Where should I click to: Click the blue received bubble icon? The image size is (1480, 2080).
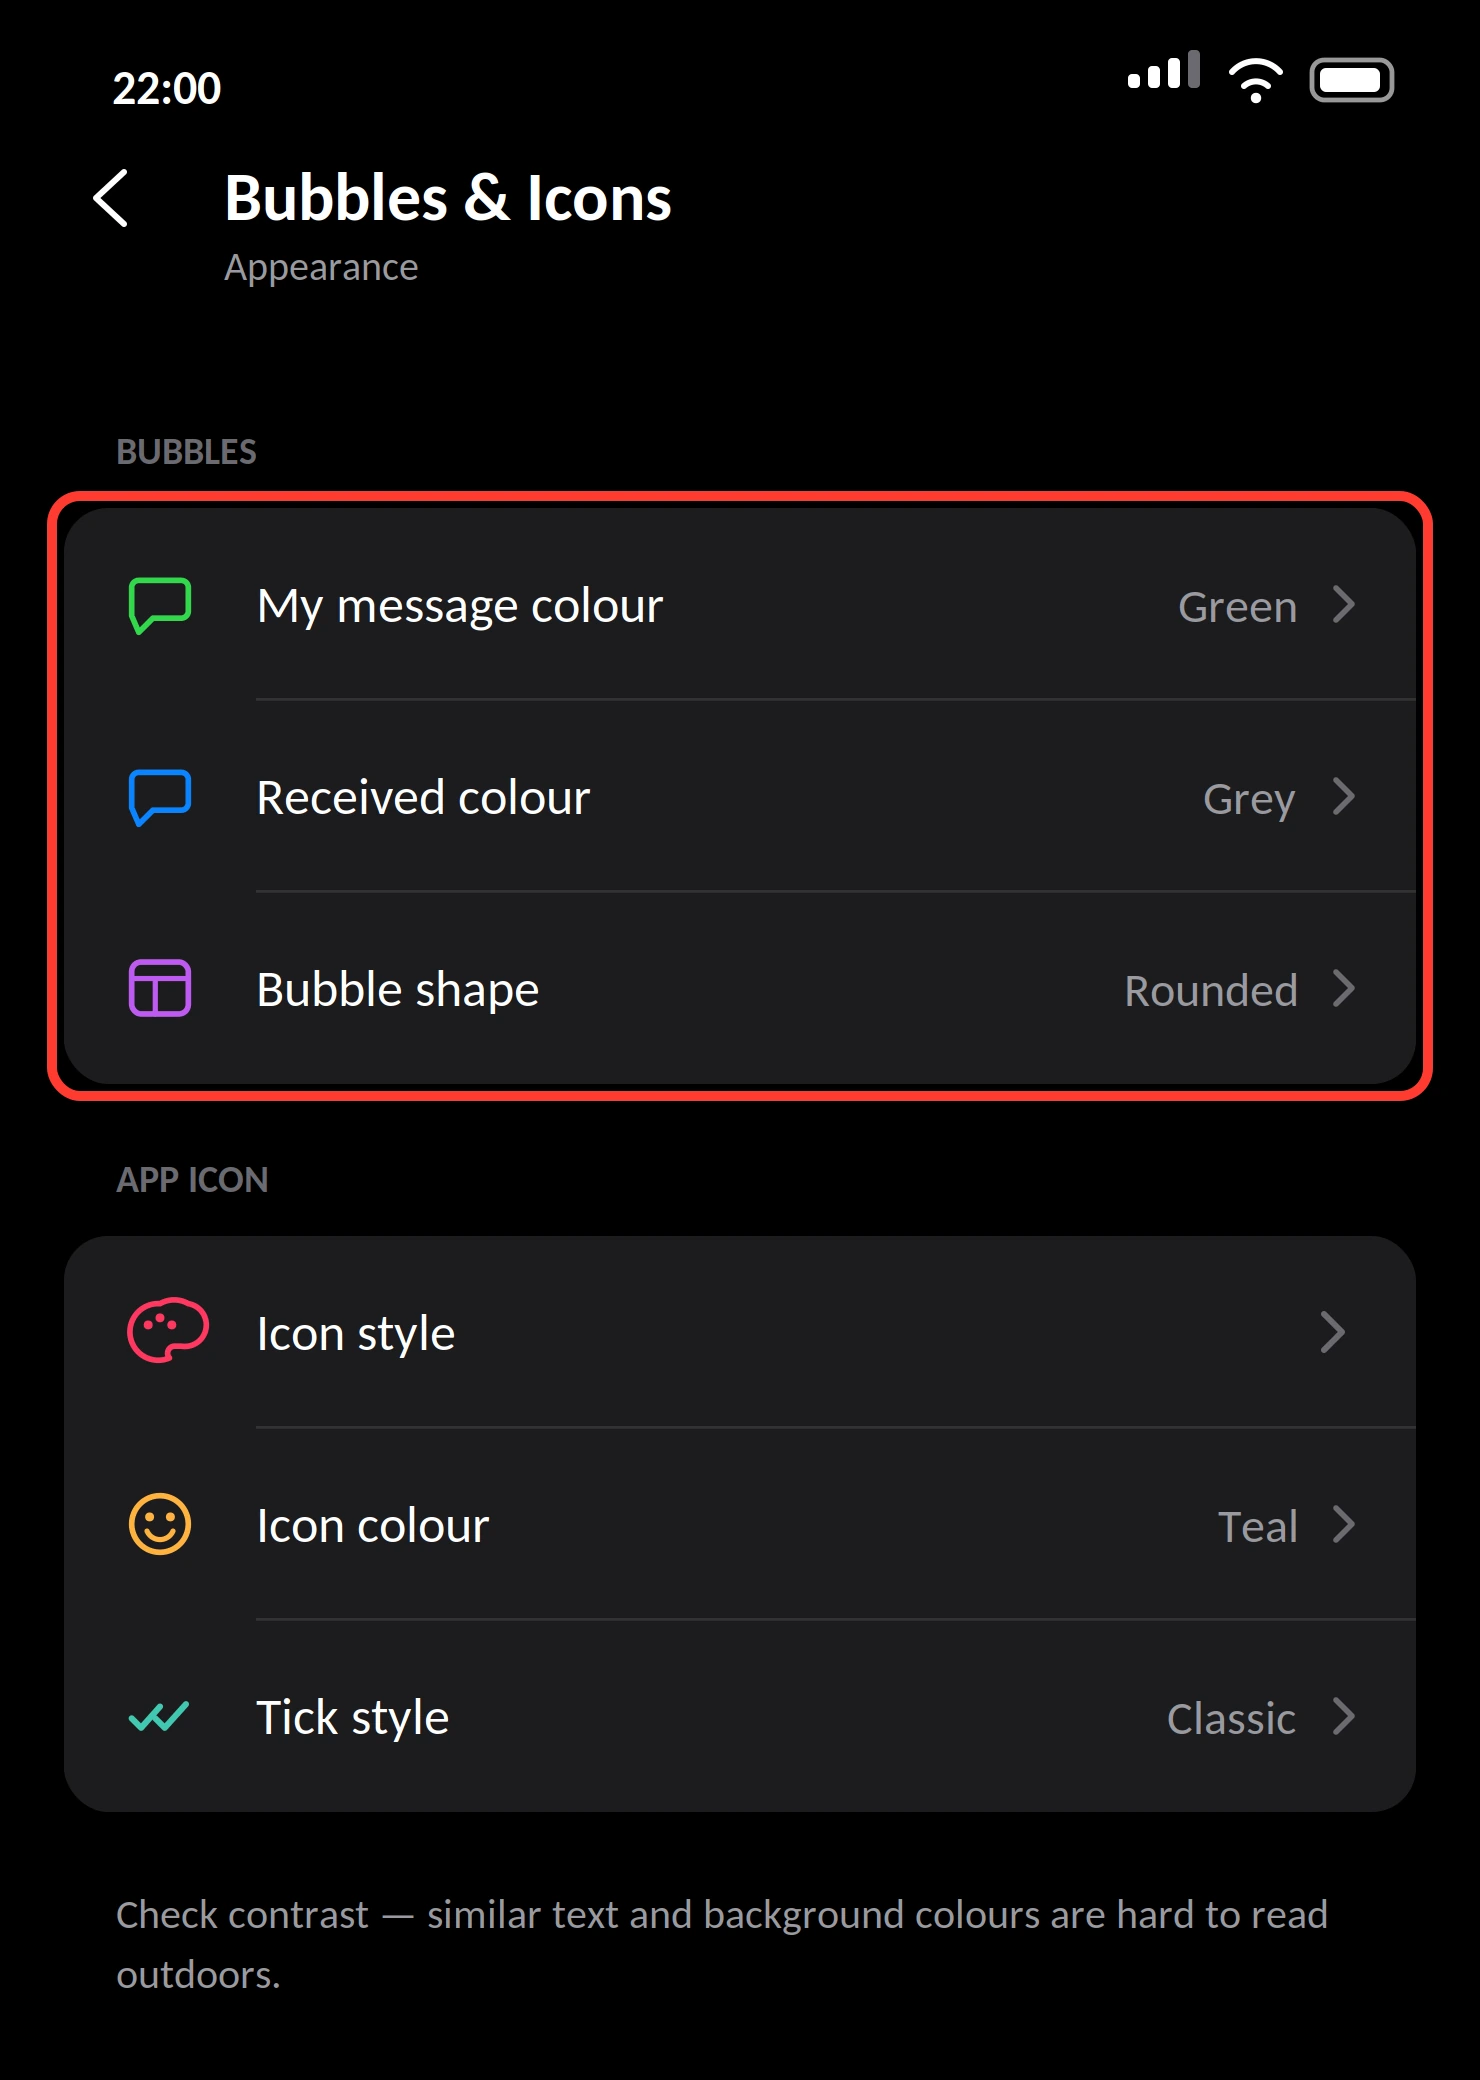pos(160,797)
